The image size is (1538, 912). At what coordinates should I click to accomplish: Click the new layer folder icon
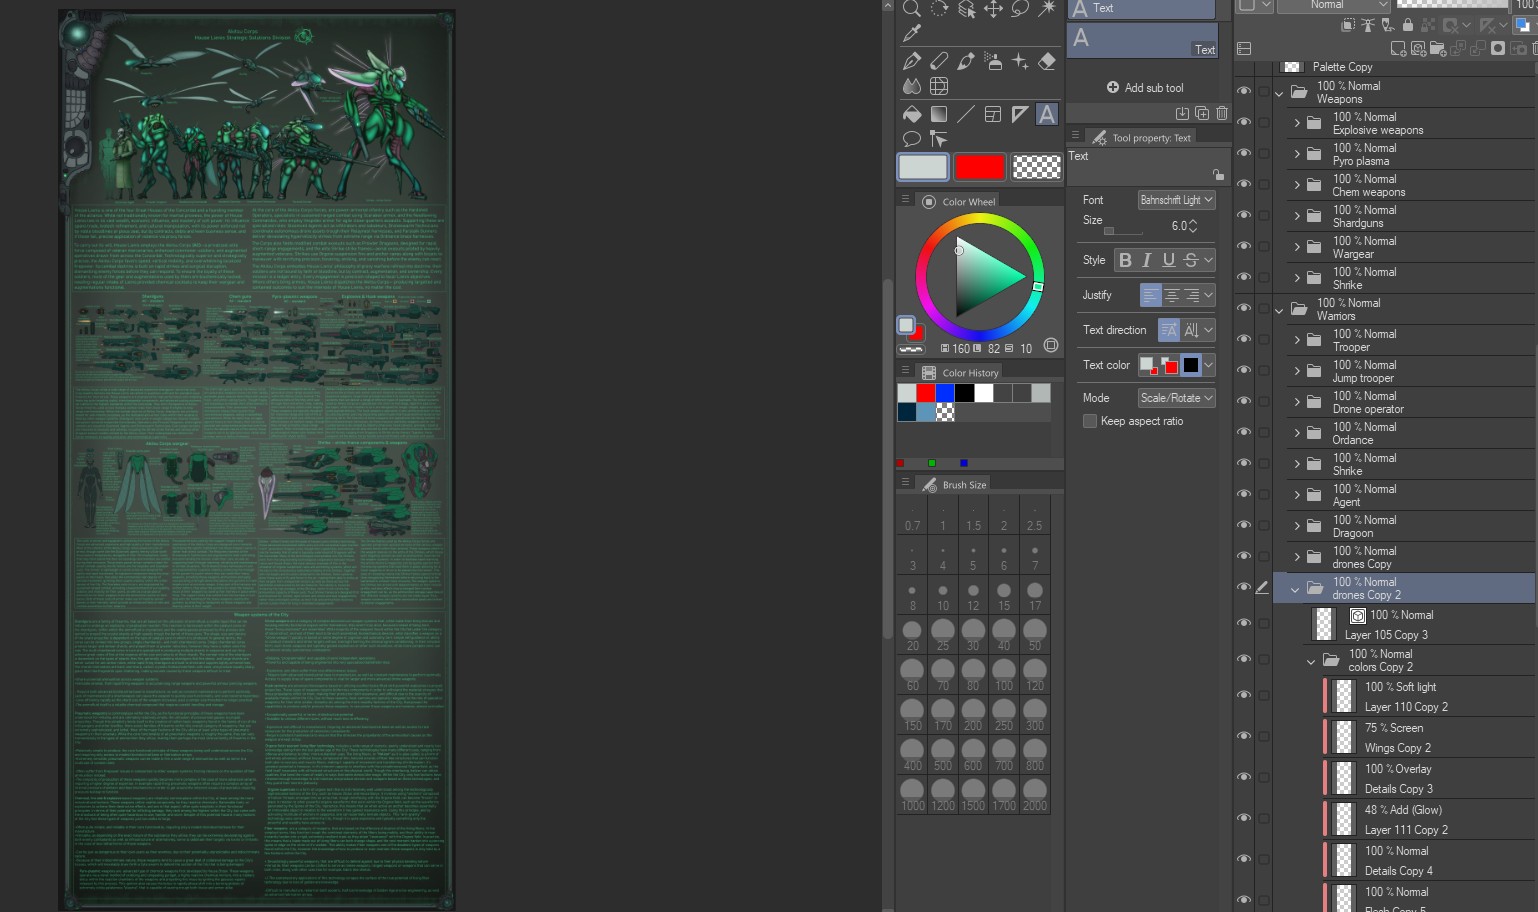click(1438, 48)
